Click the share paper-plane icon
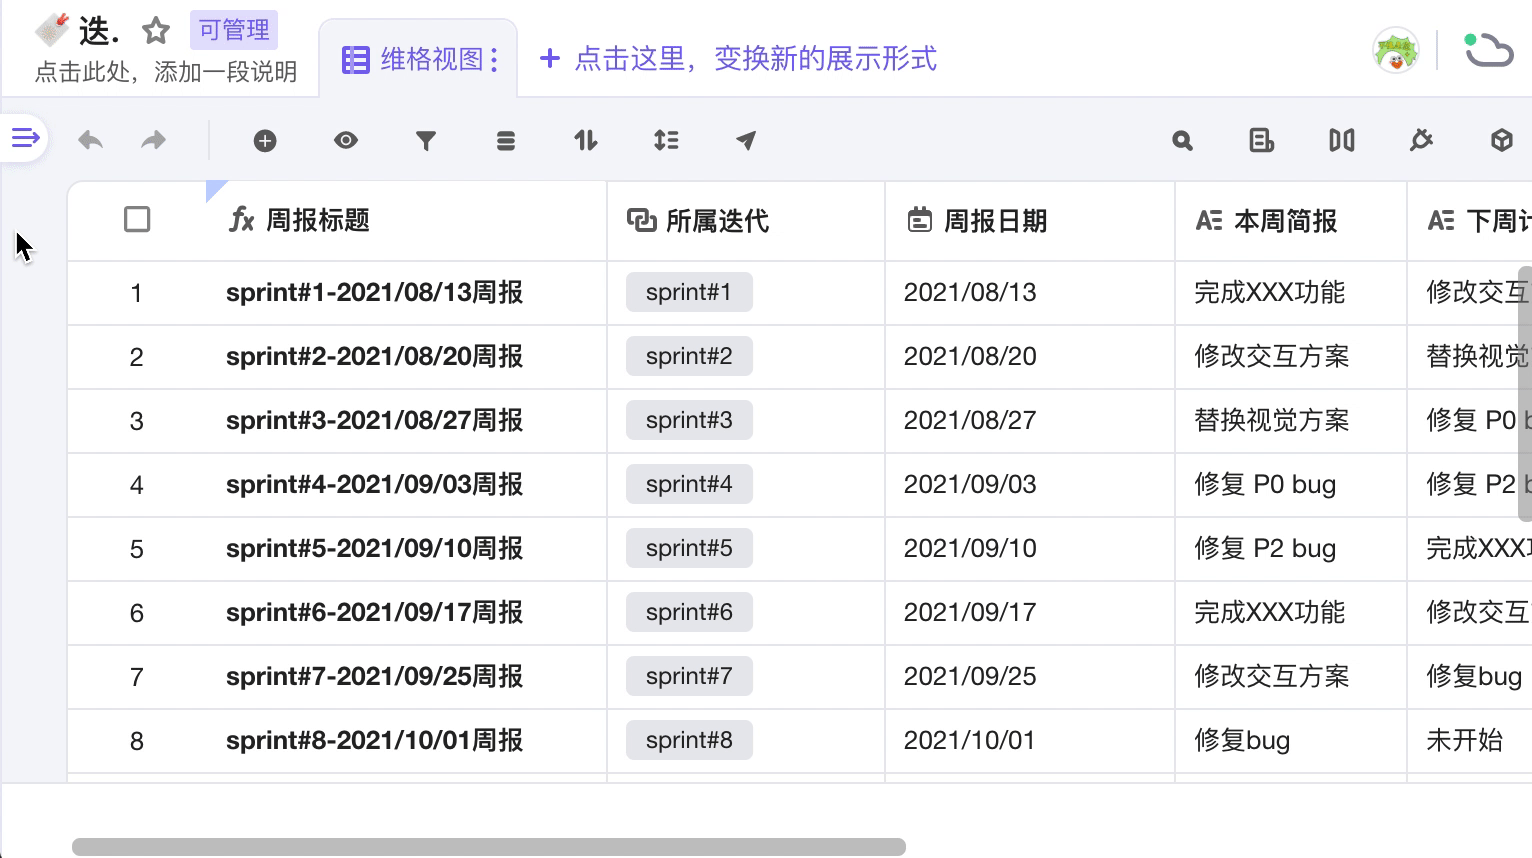 746,141
